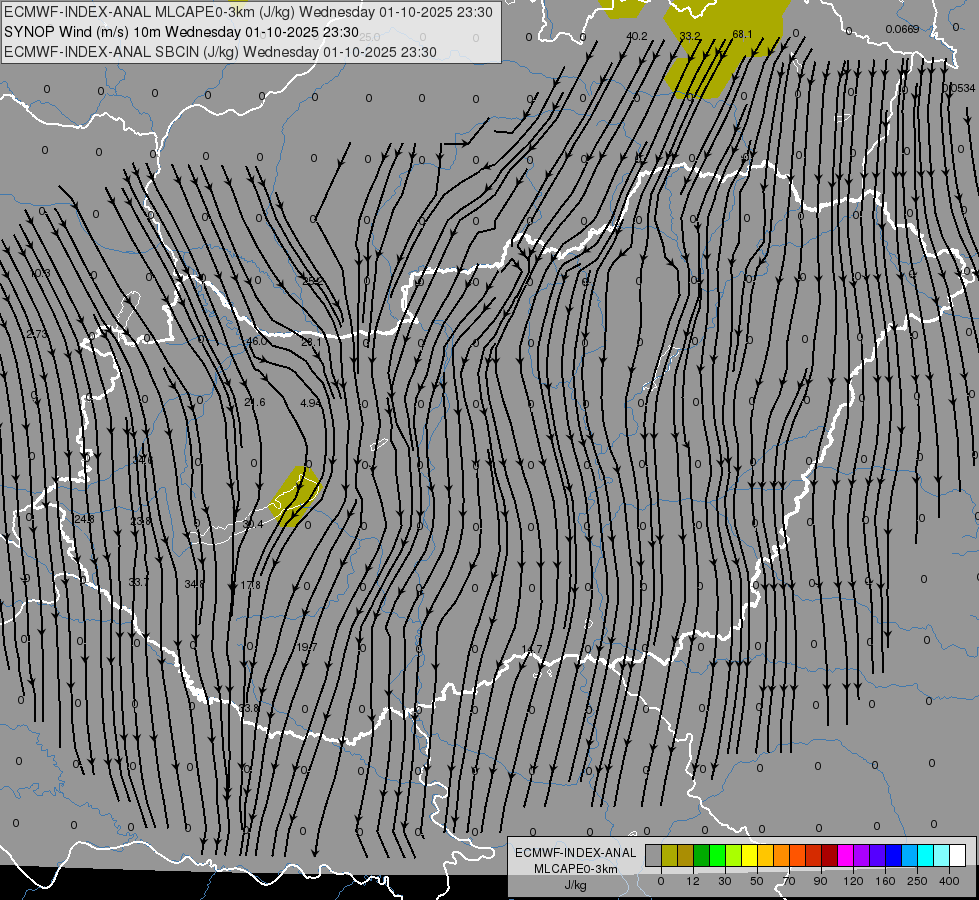The height and width of the screenshot is (900, 979).
Task: Select the dark red legend swatch
Action: (829, 855)
